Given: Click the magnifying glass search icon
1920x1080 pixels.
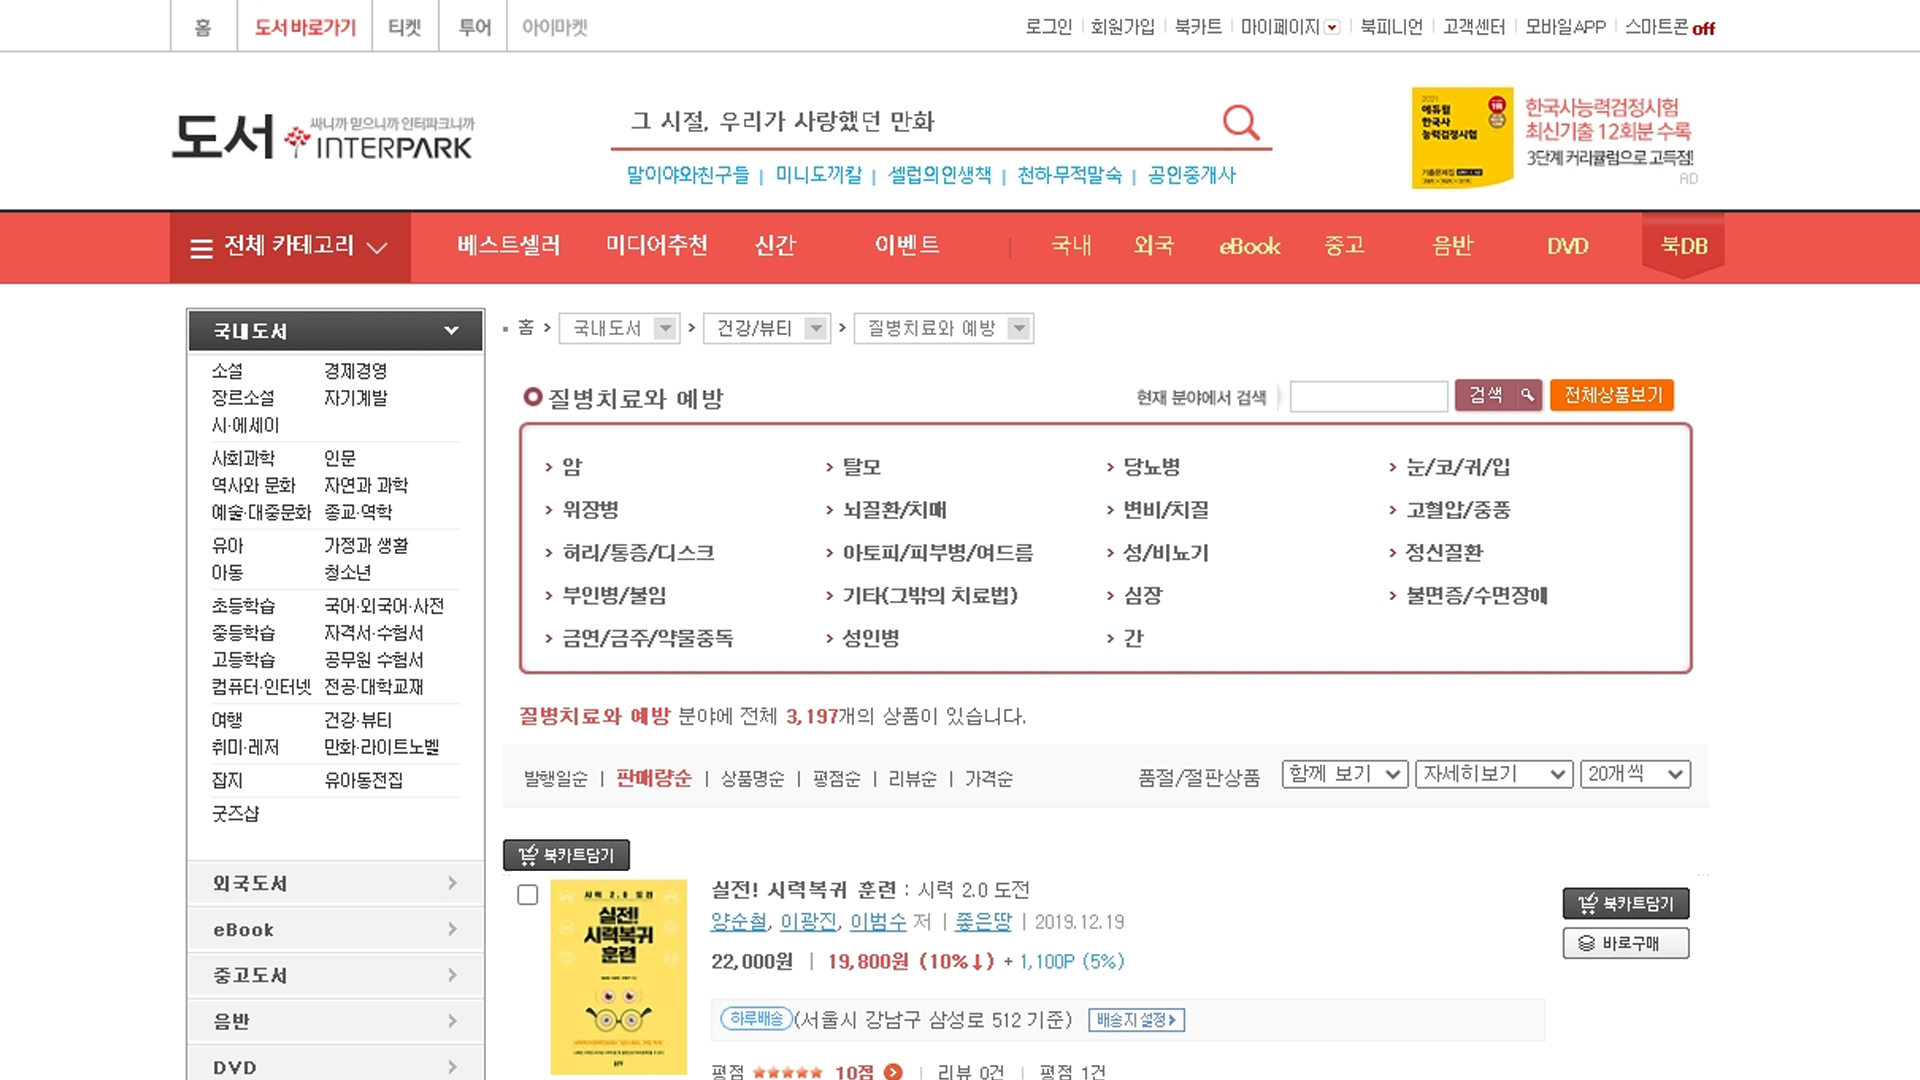Looking at the screenshot, I should pos(1241,122).
